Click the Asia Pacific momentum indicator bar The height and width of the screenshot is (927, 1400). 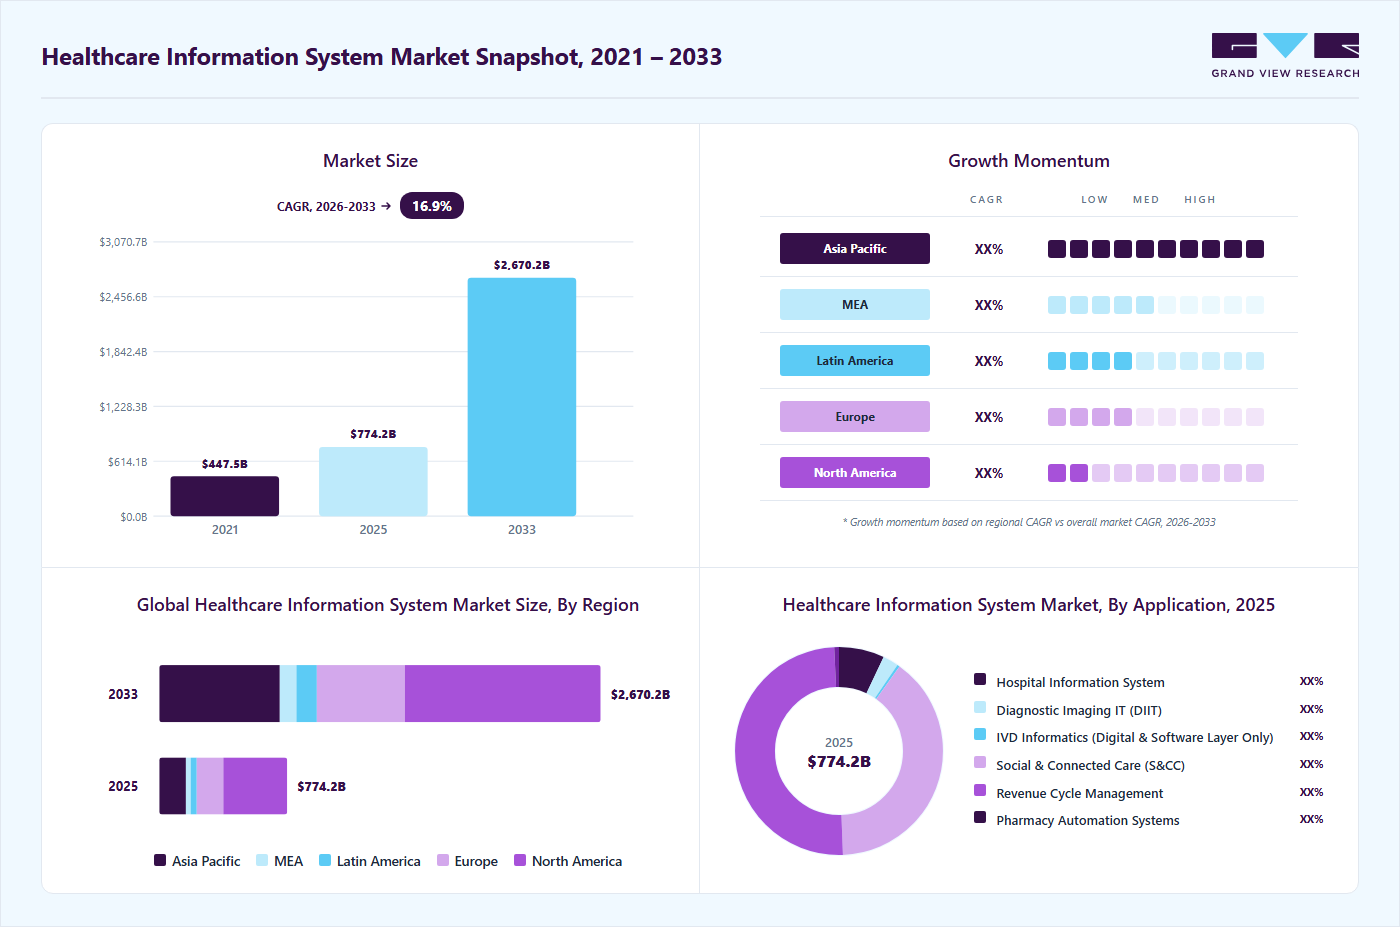click(x=1156, y=249)
